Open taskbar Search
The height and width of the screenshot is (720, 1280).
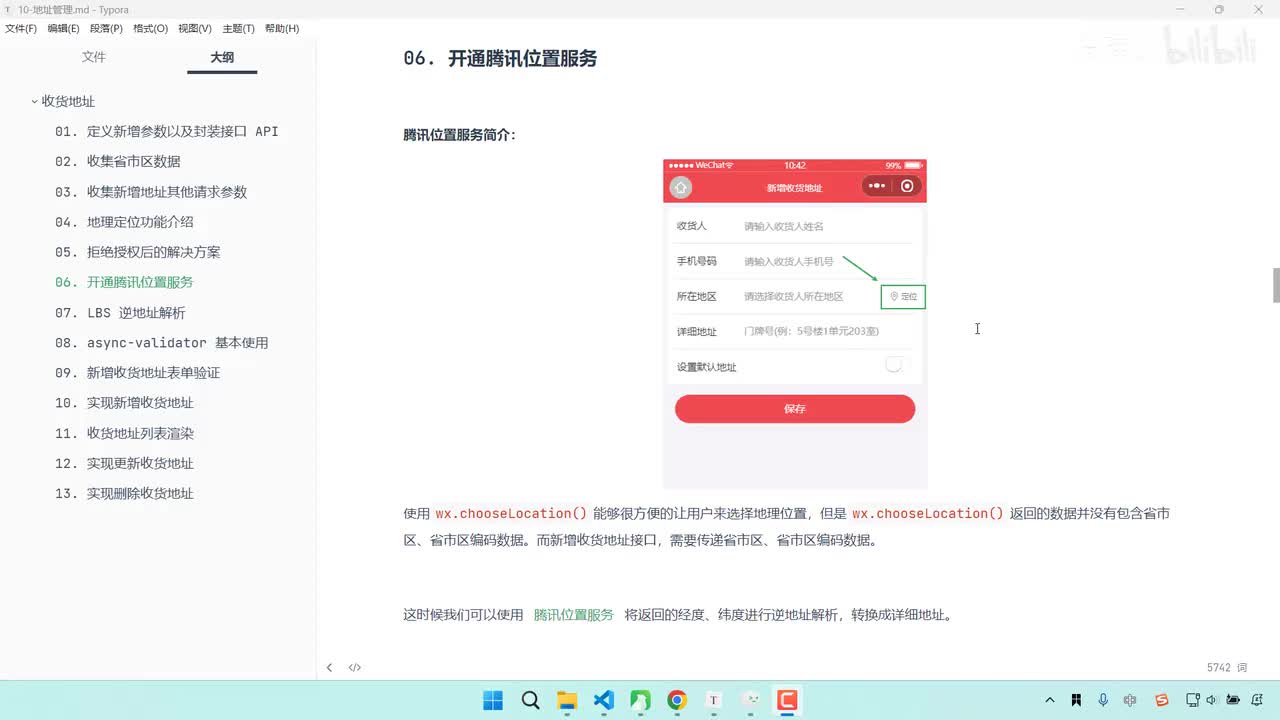(x=530, y=700)
